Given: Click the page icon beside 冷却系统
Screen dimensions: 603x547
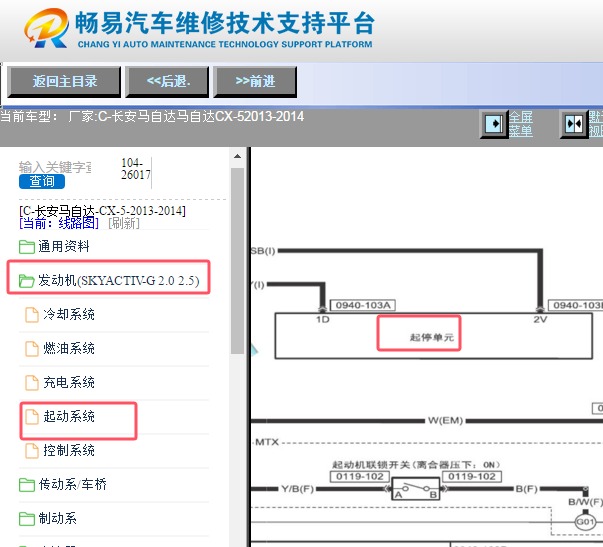Looking at the screenshot, I should pos(32,315).
